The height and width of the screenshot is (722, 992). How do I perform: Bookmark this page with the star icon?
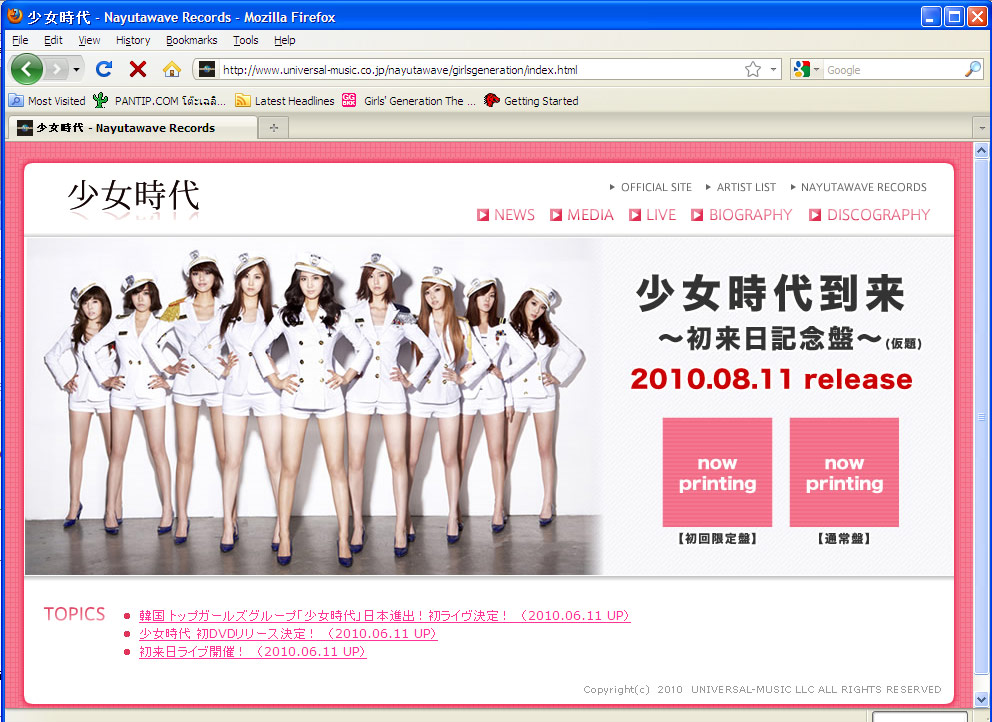(x=753, y=70)
